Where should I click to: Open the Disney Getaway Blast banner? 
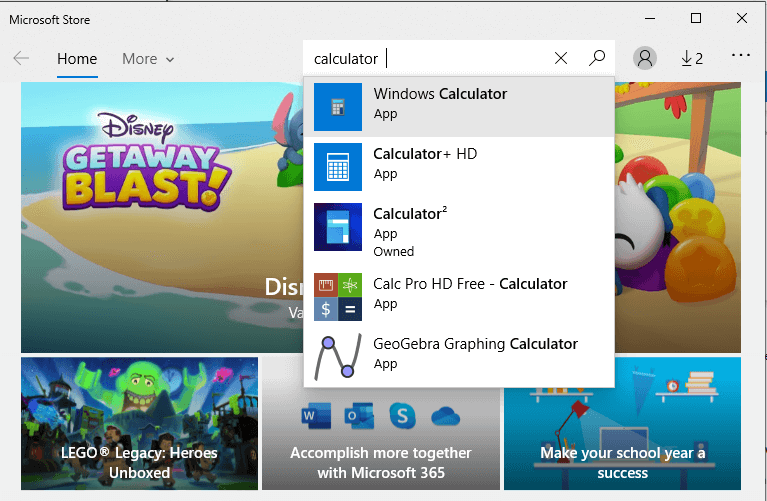[161, 217]
